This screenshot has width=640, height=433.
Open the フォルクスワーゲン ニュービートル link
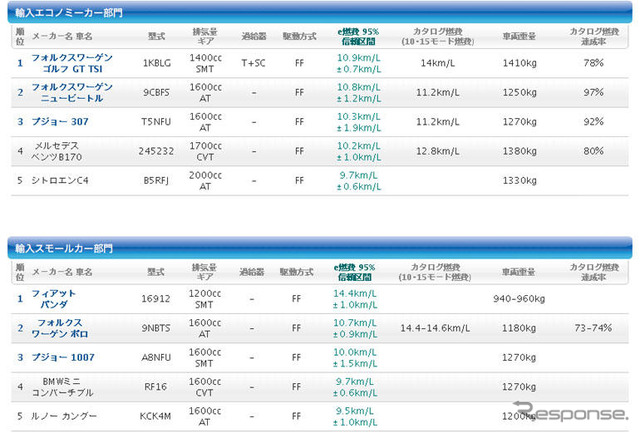(x=72, y=93)
